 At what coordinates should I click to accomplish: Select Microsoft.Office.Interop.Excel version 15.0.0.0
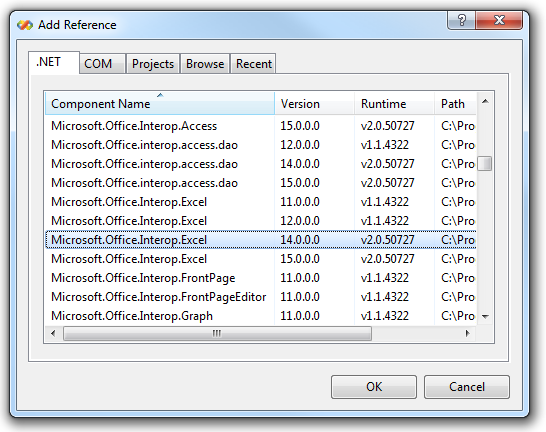[261, 259]
